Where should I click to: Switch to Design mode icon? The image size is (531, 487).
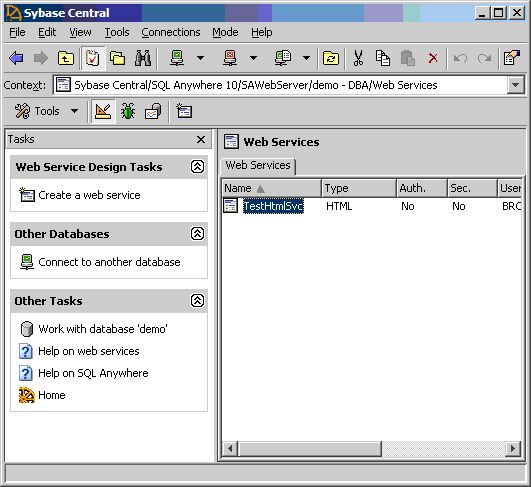[103, 111]
